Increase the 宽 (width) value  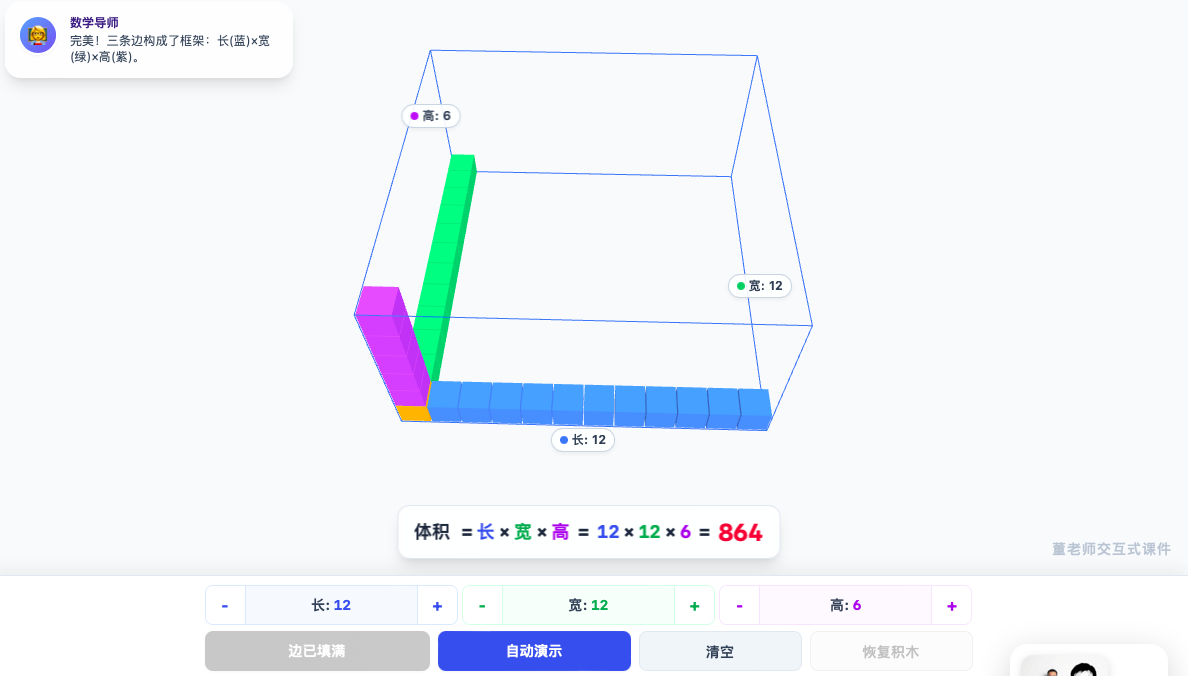coord(694,605)
